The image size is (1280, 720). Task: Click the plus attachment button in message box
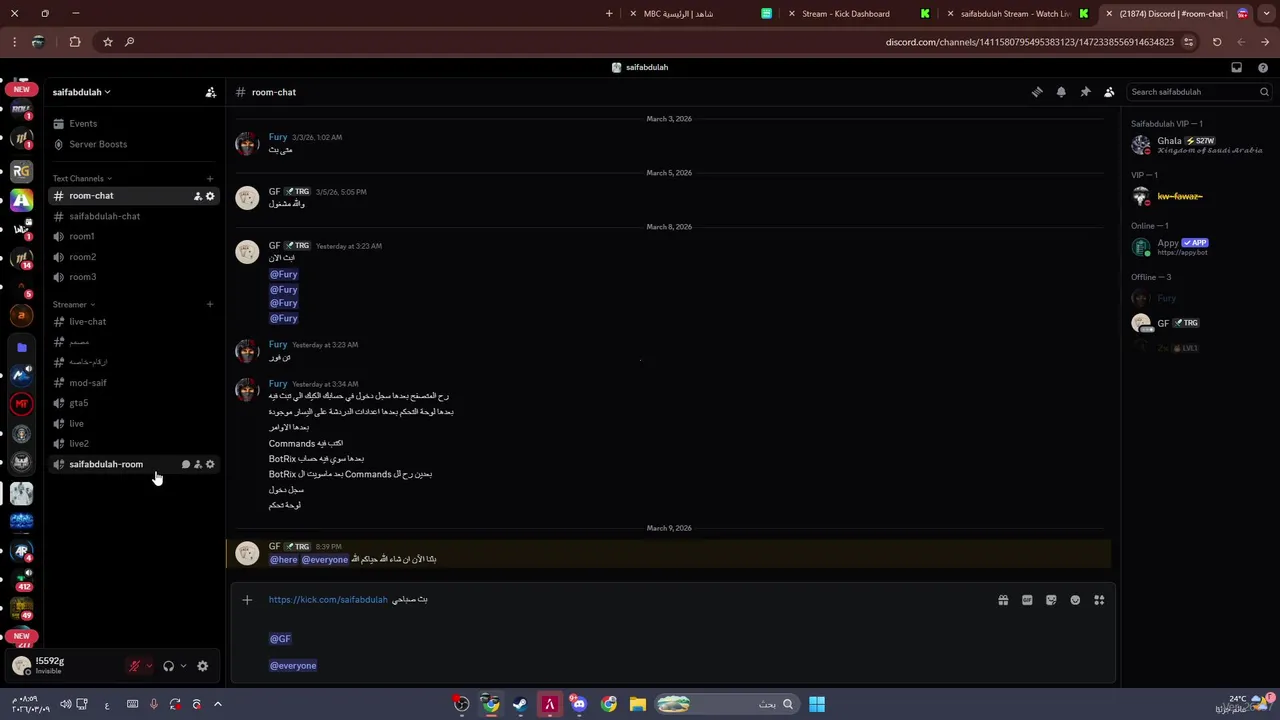(247, 600)
